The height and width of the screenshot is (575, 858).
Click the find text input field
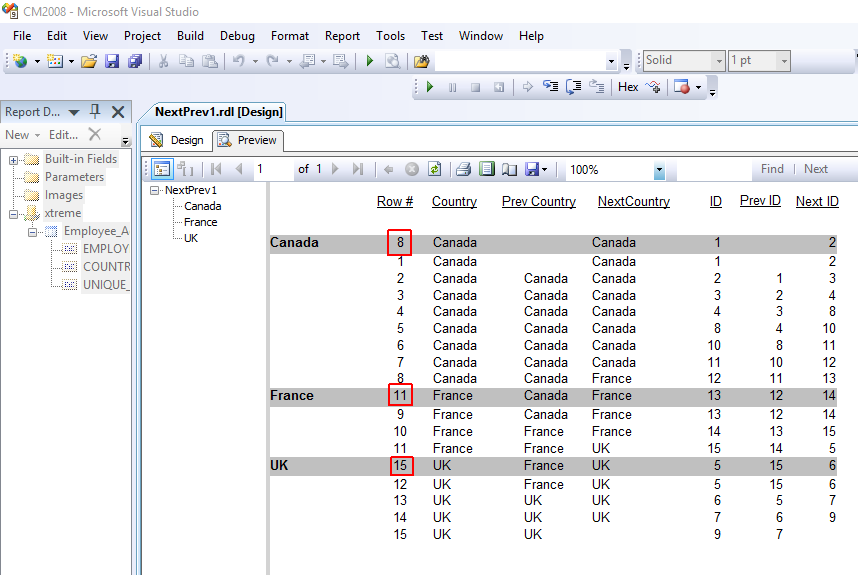point(714,169)
